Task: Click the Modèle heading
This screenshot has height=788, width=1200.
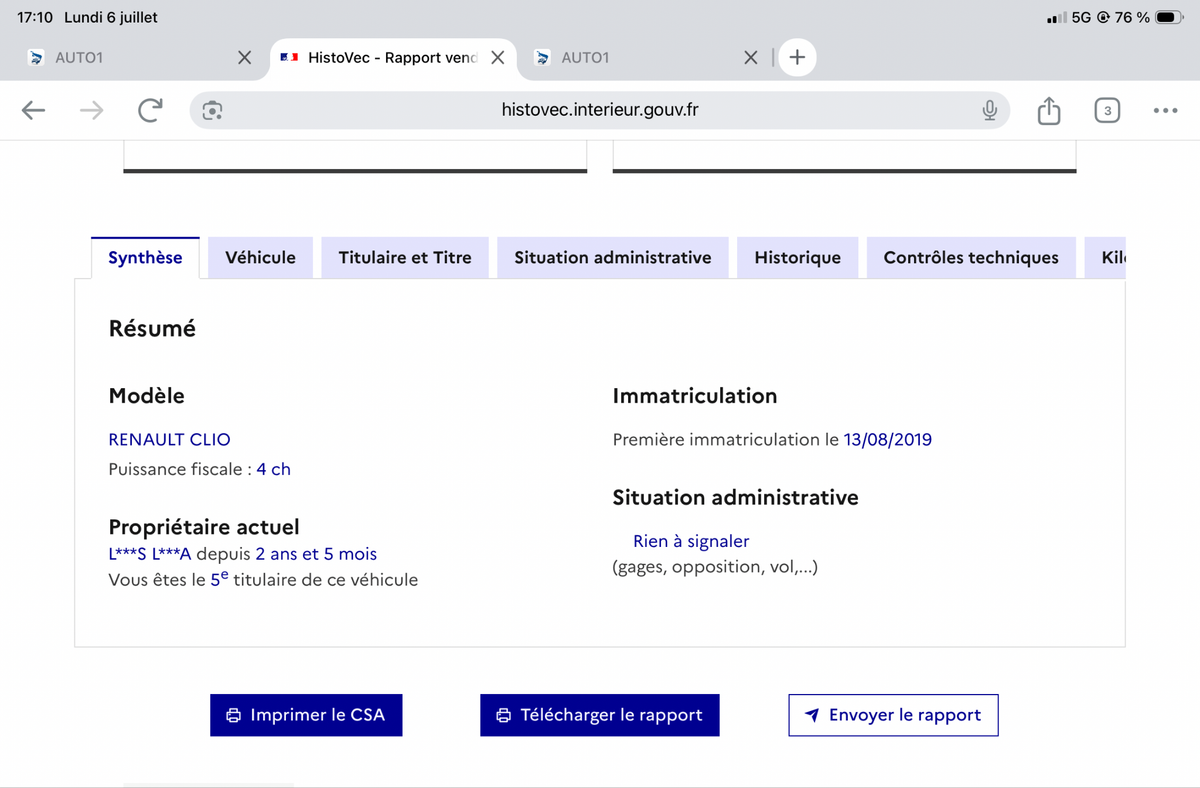Action: pyautogui.click(x=146, y=396)
